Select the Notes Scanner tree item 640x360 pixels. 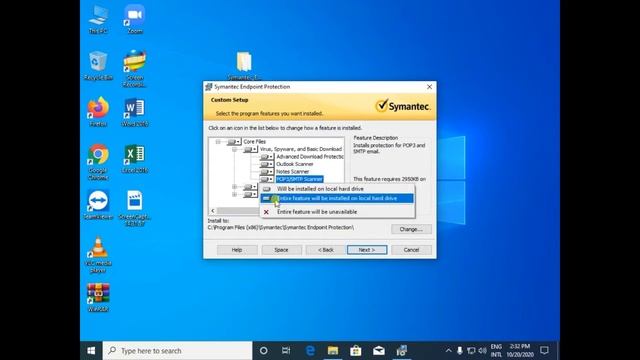click(x=292, y=172)
